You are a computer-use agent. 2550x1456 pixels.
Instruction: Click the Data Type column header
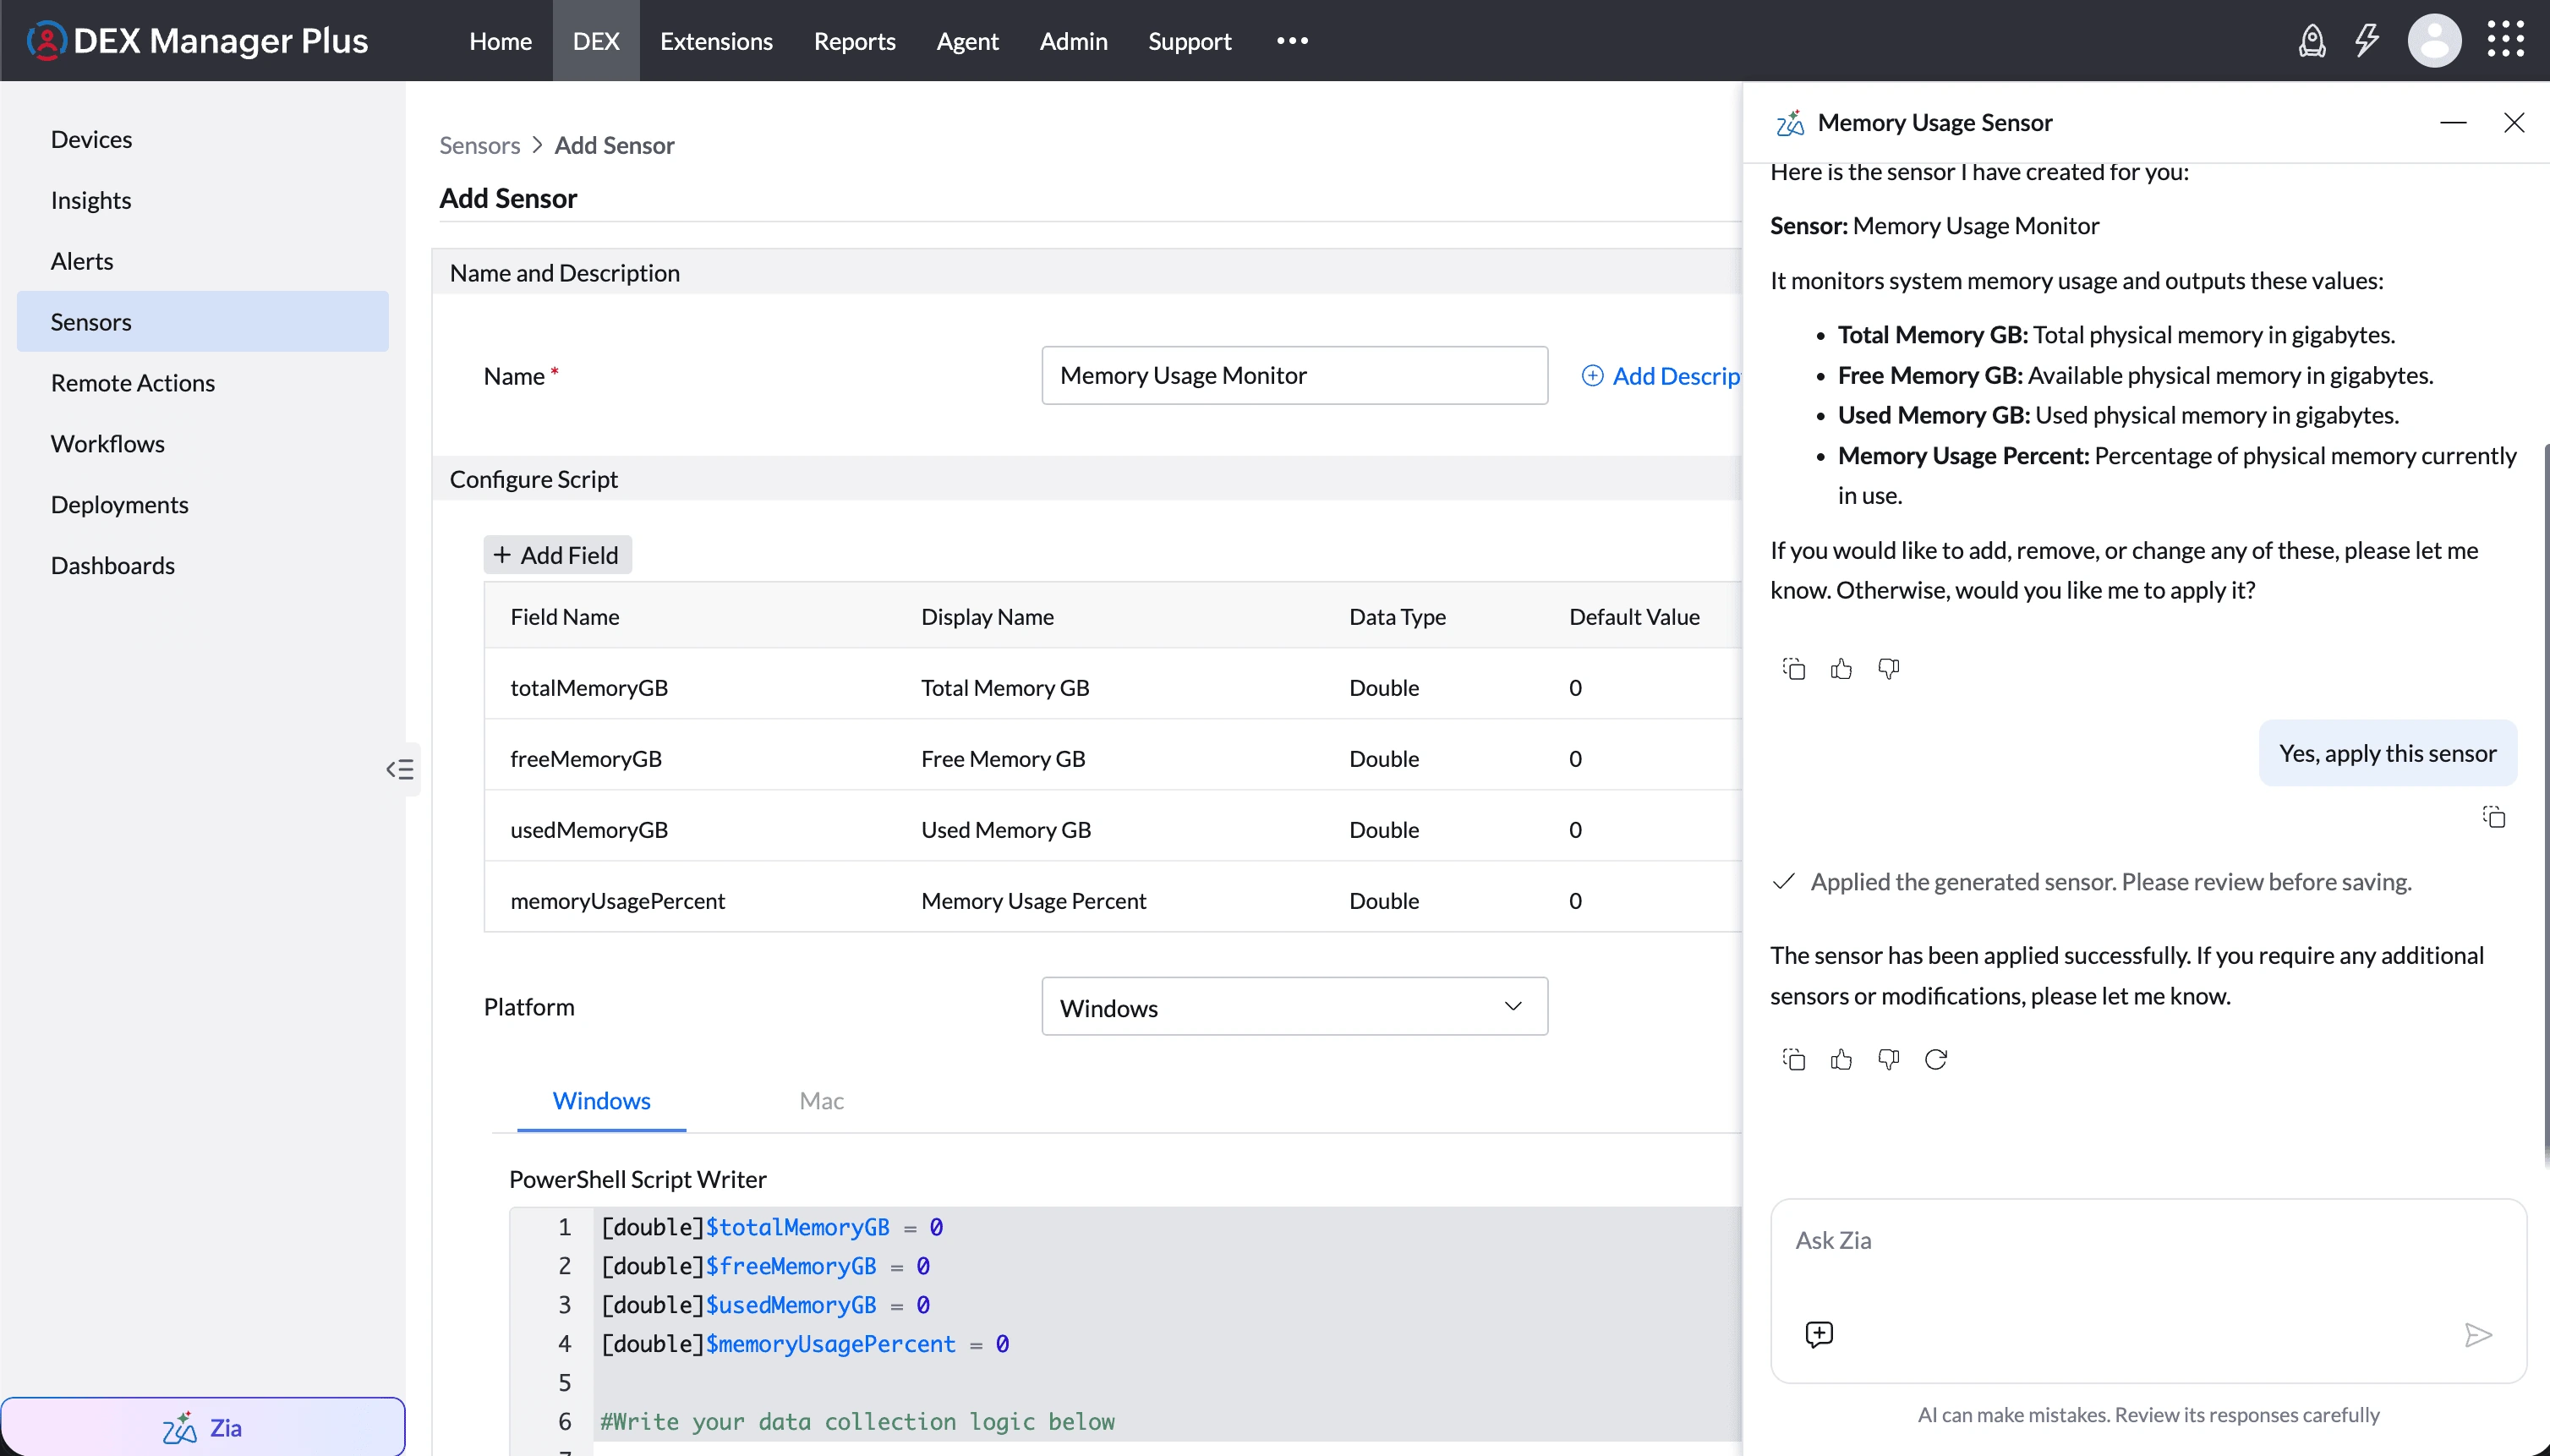1397,617
